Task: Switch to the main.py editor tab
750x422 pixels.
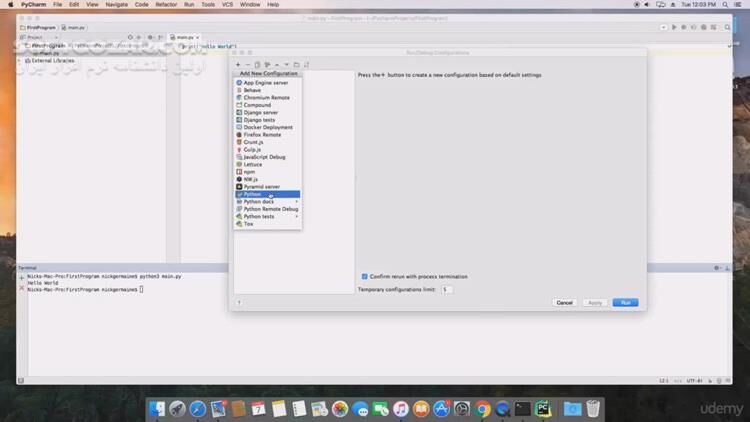Action: tap(183, 37)
